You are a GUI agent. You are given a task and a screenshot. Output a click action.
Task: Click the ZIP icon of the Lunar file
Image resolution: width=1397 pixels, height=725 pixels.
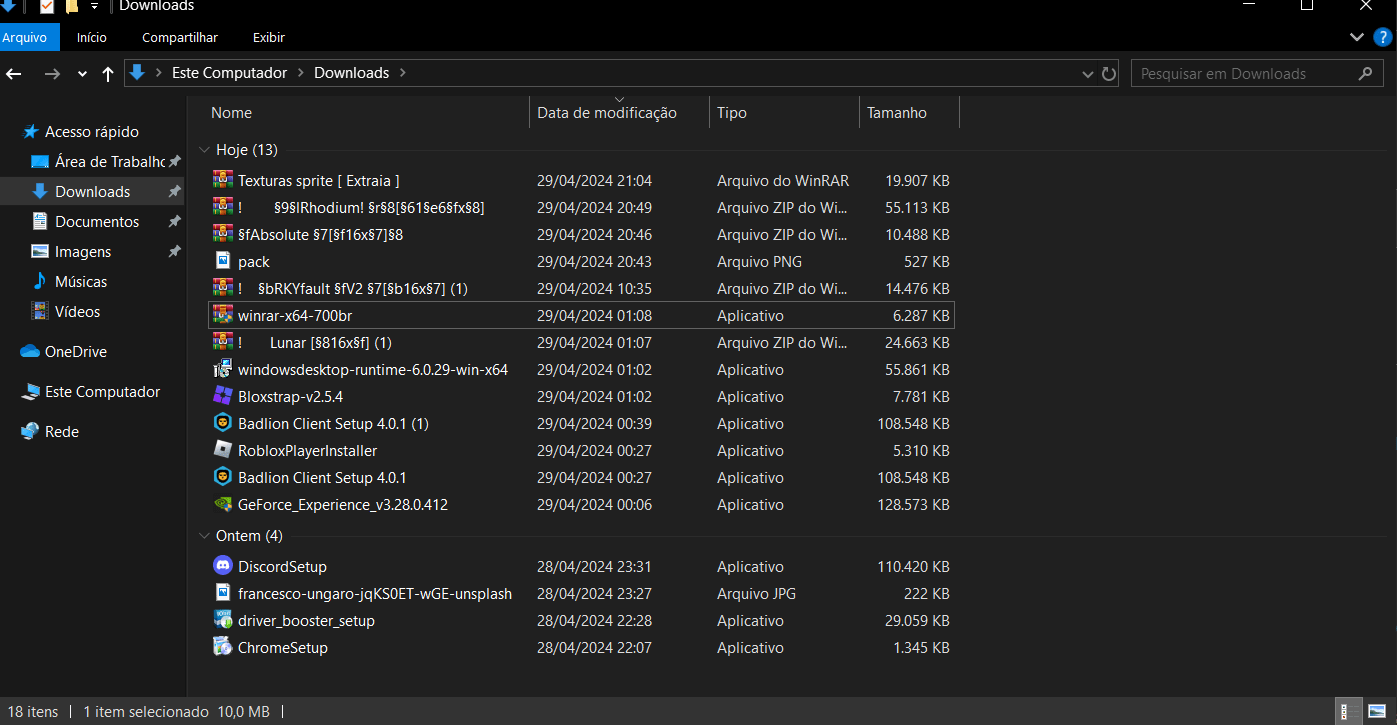point(223,343)
